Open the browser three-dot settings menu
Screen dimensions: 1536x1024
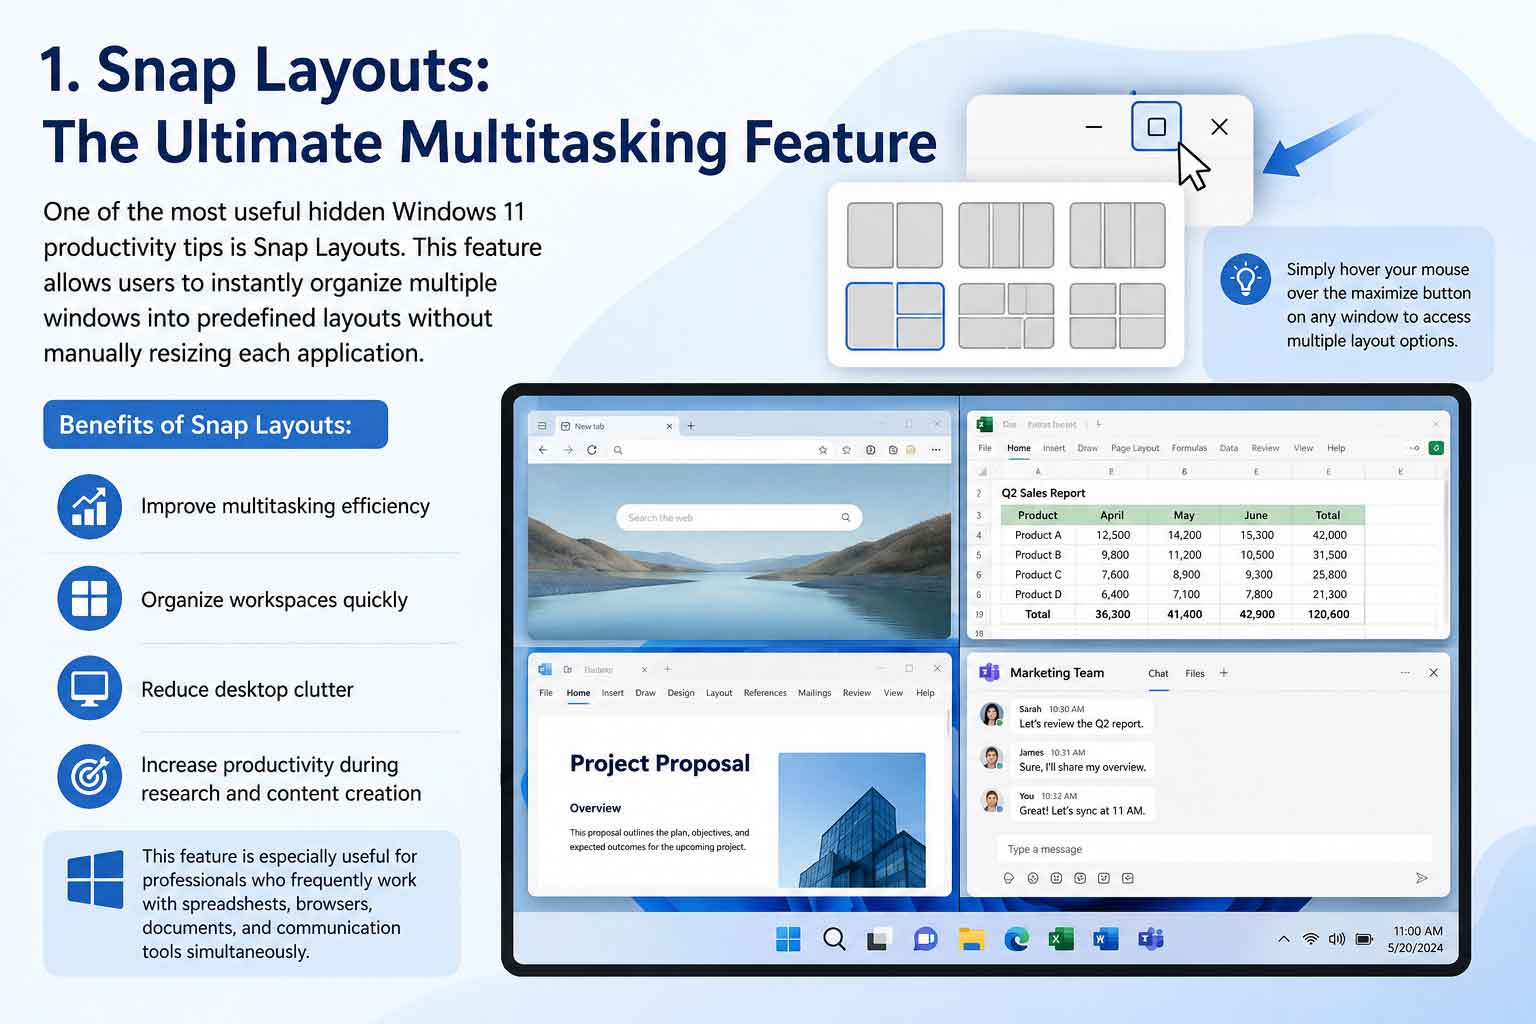pos(936,450)
